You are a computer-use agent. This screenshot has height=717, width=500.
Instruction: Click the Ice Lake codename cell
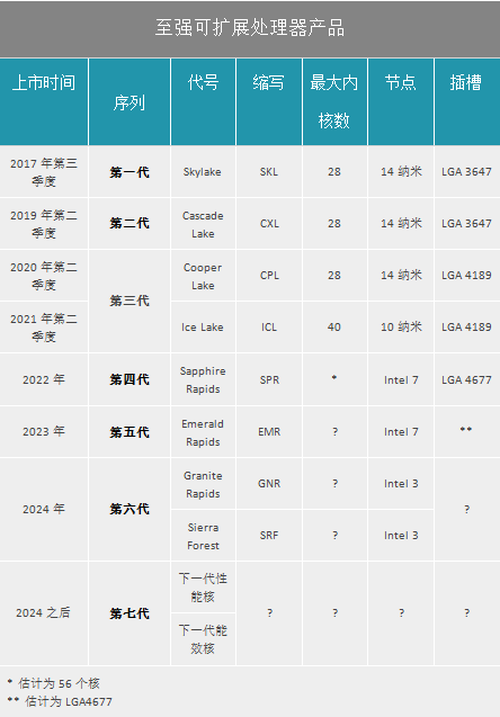[x=202, y=327]
